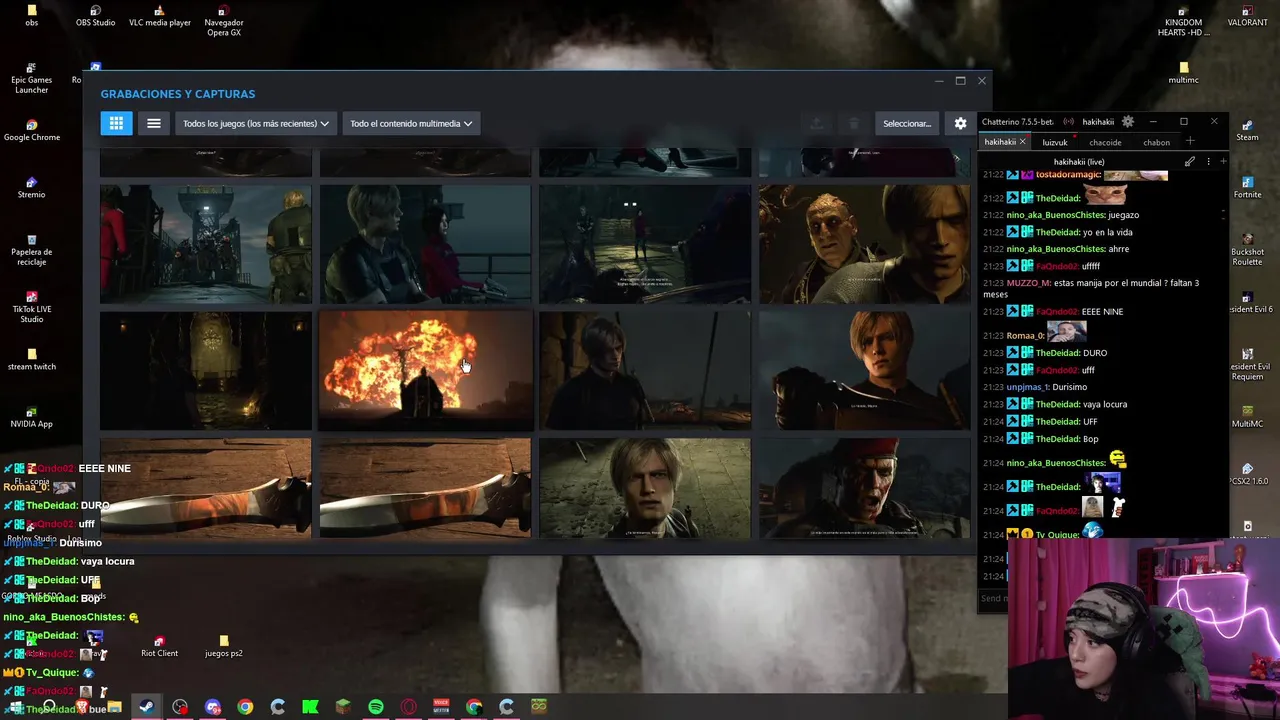The height and width of the screenshot is (720, 1280).
Task: Click the 'Seleccionar...' button
Action: 907,123
